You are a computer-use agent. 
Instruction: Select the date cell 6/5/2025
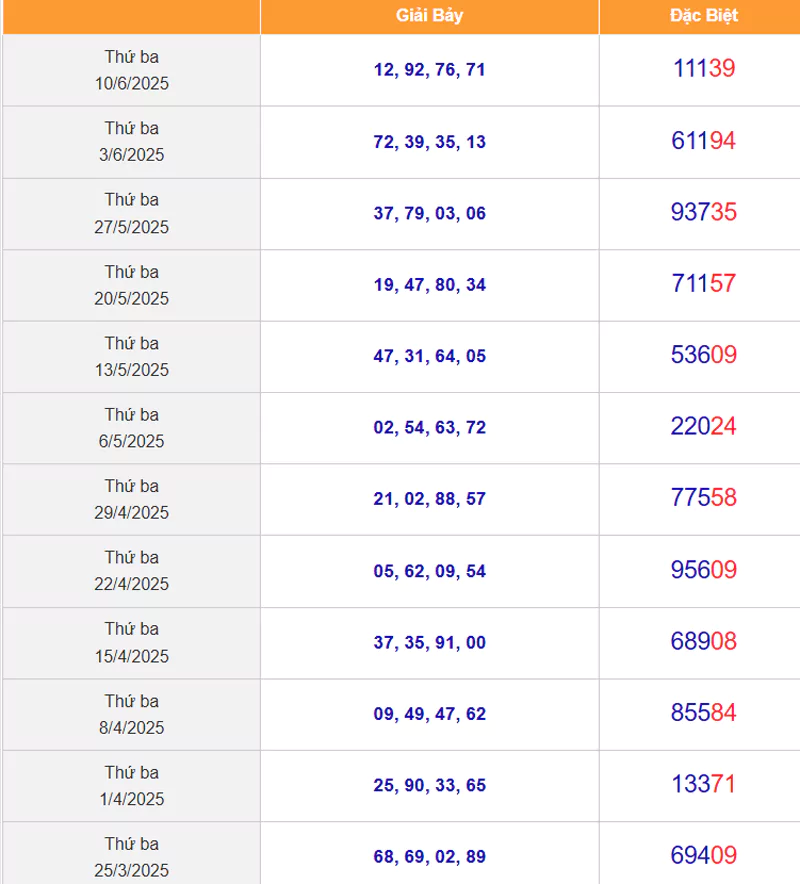[131, 427]
